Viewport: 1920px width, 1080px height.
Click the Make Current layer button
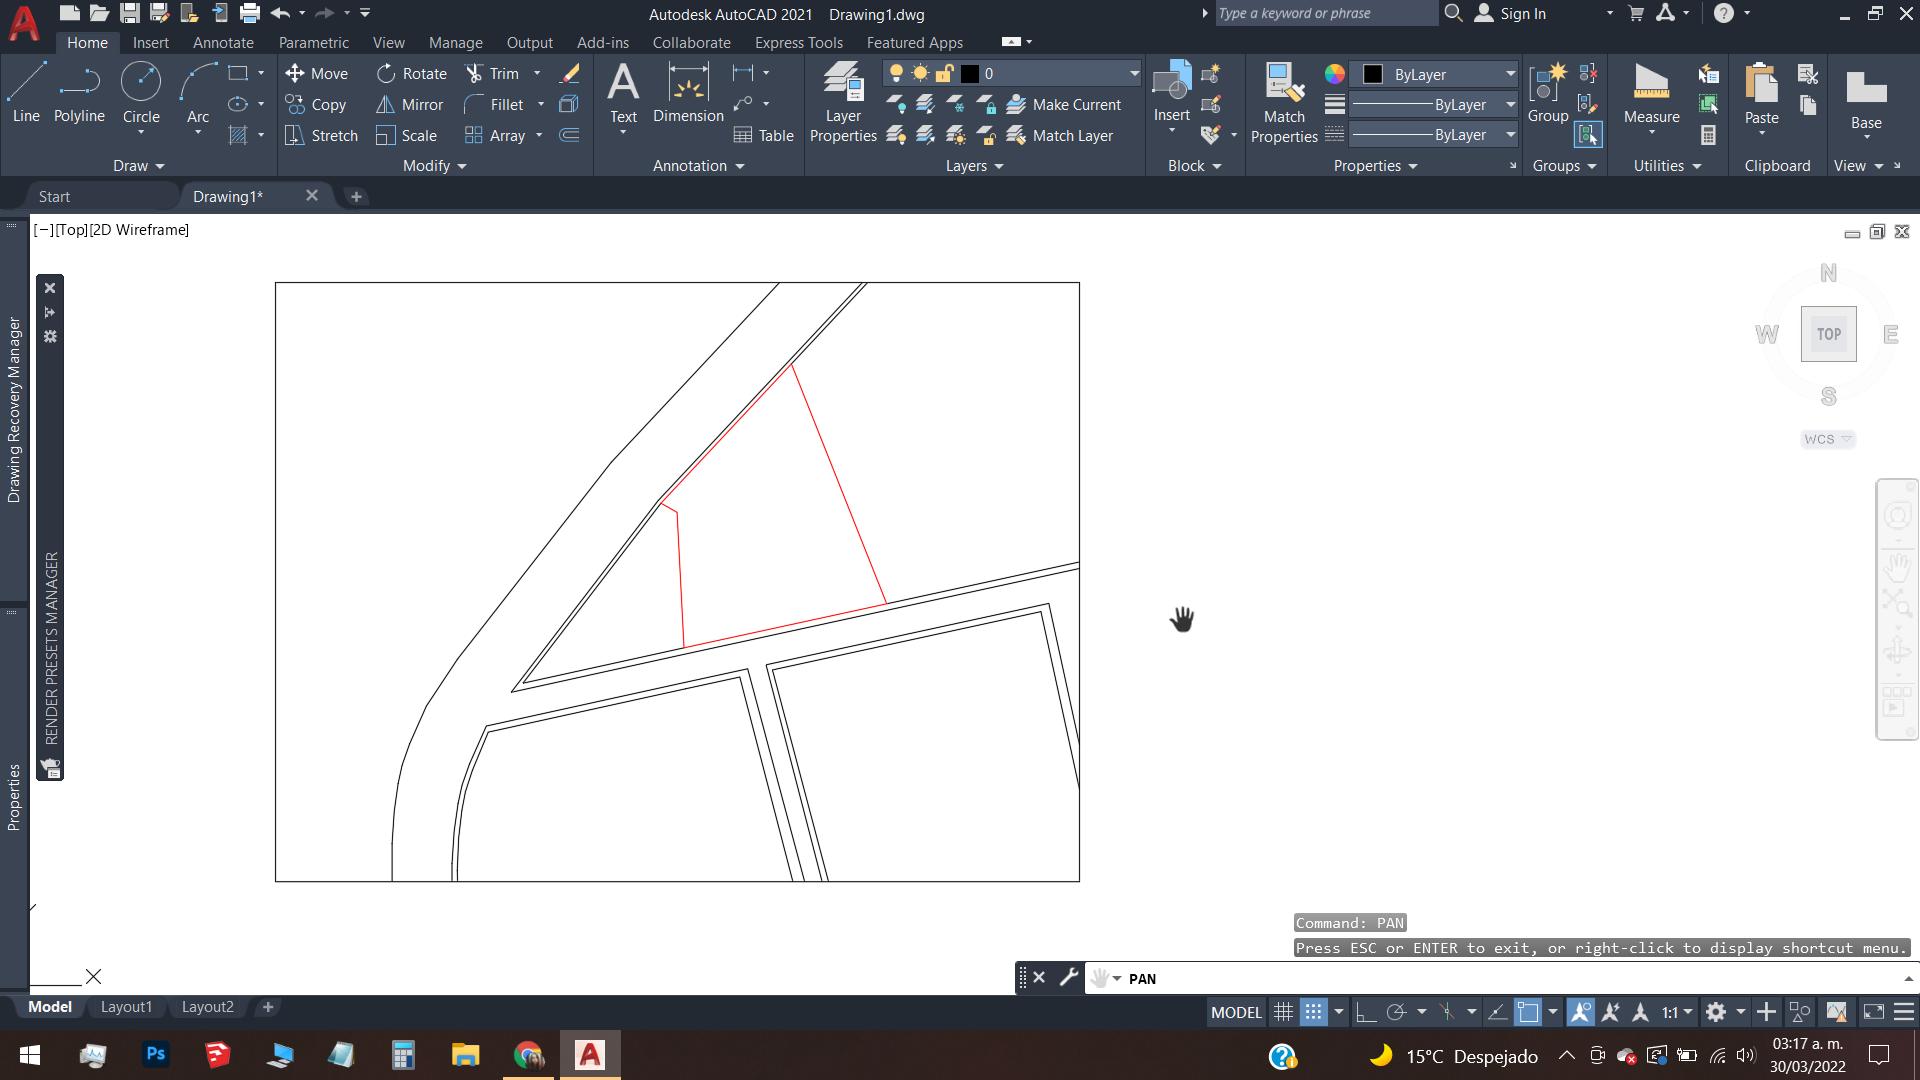[1064, 104]
